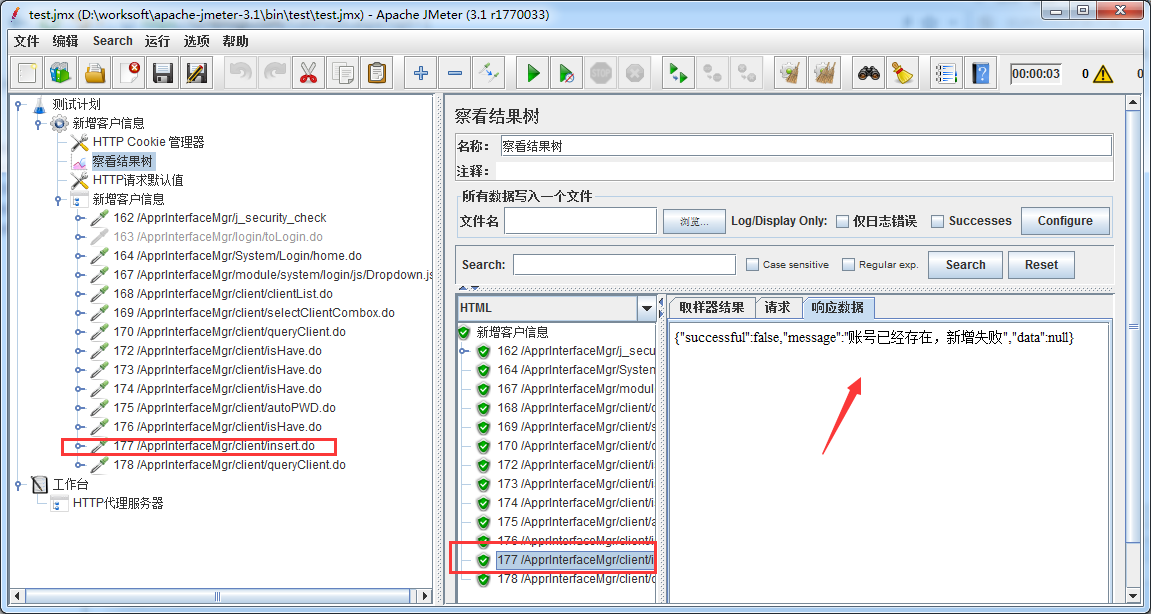1151x614 pixels.
Task: Enable the Successes checkbox
Action: point(937,221)
